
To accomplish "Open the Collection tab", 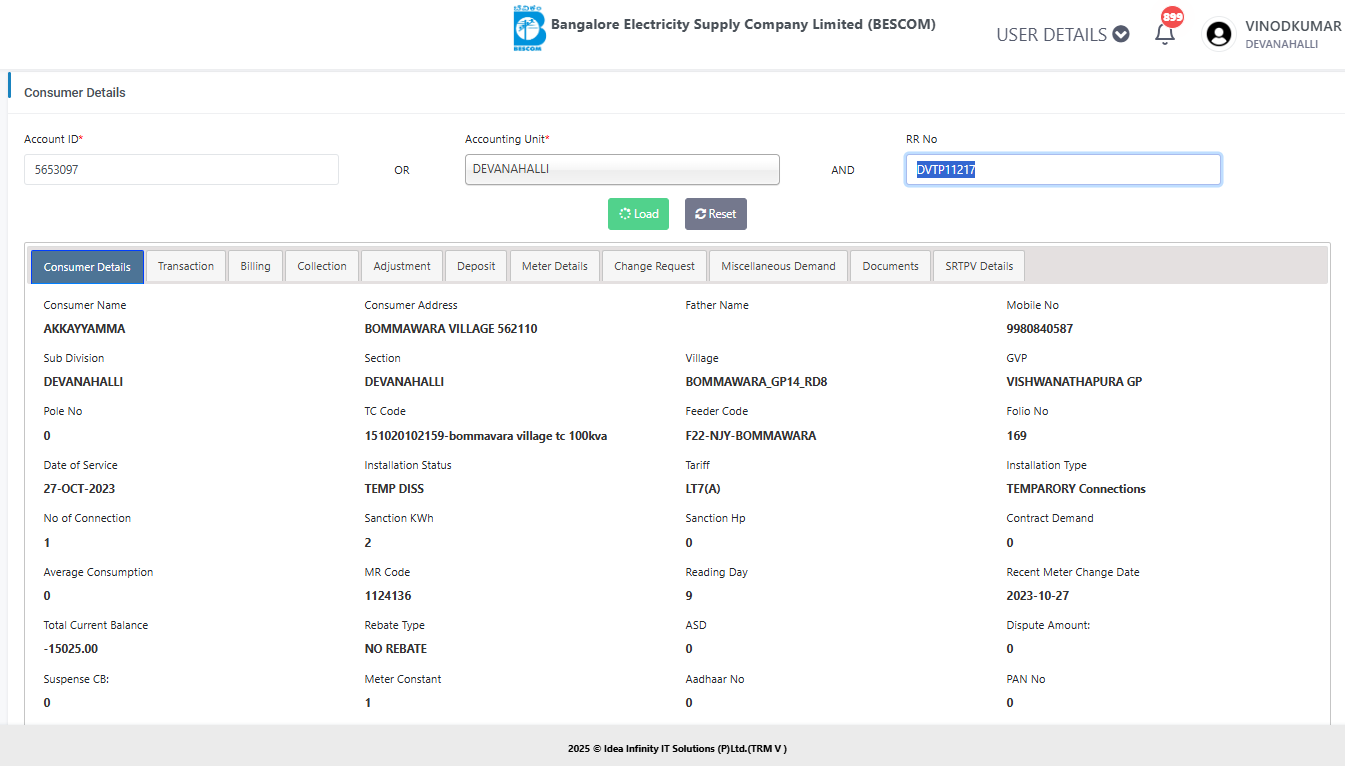I will (x=322, y=266).
